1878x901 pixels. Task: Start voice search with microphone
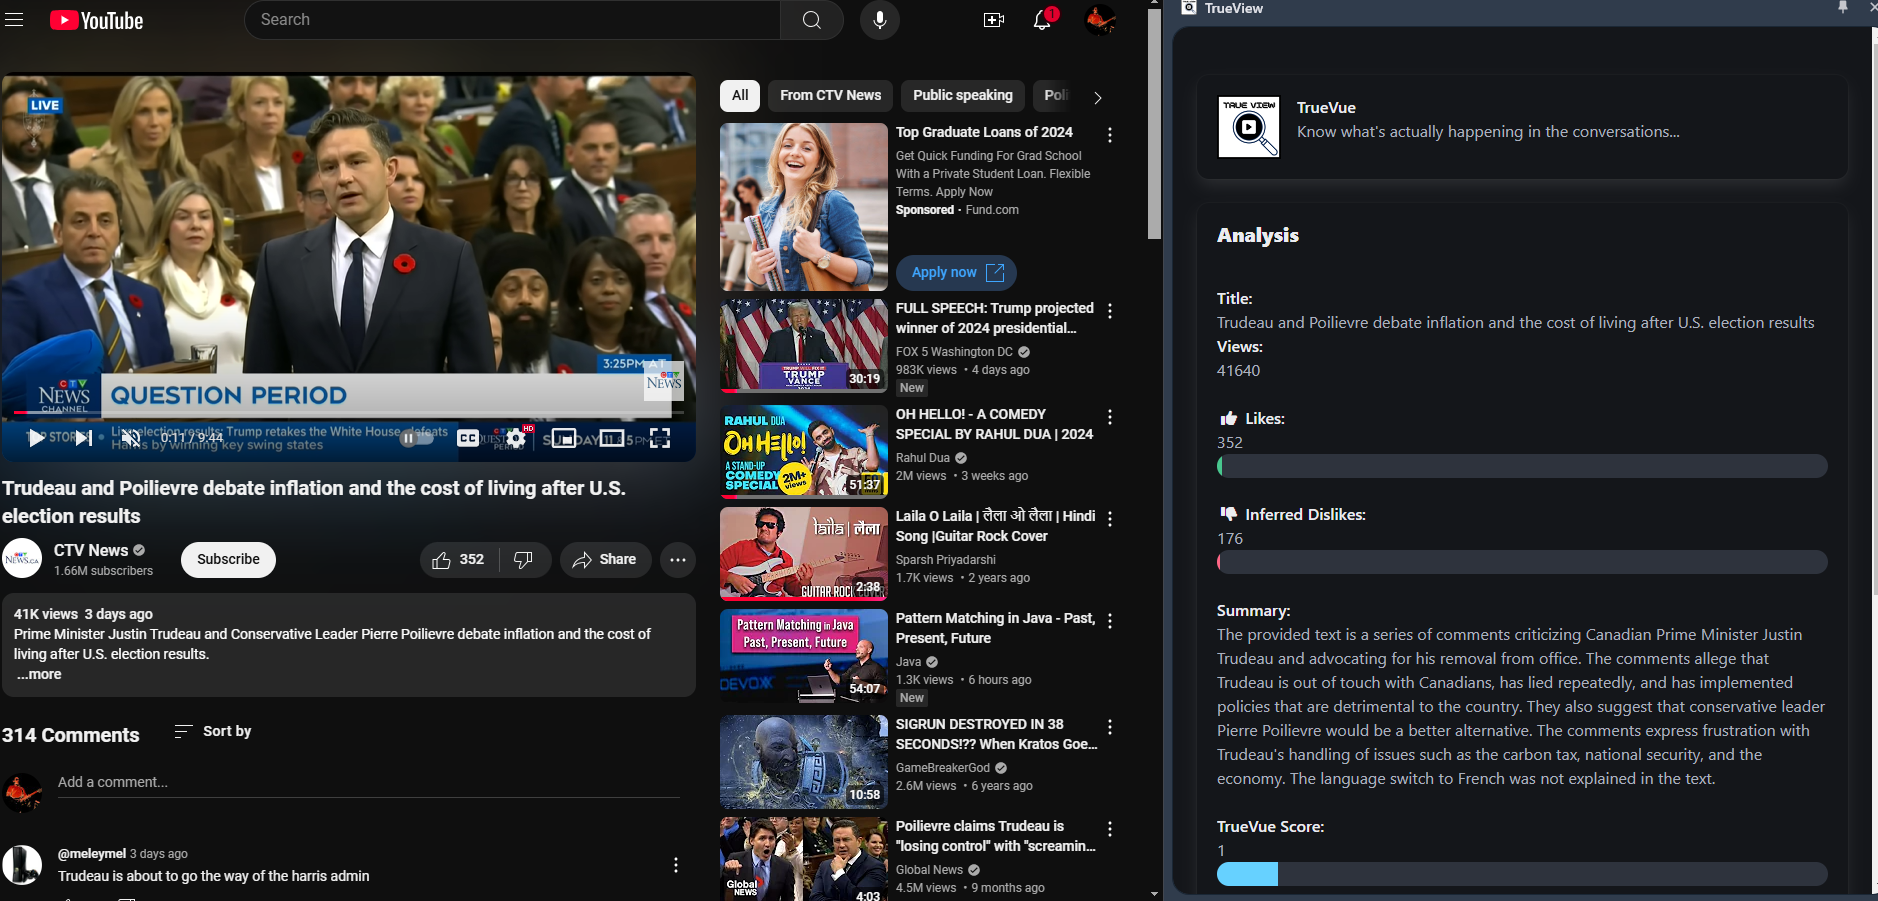(880, 20)
